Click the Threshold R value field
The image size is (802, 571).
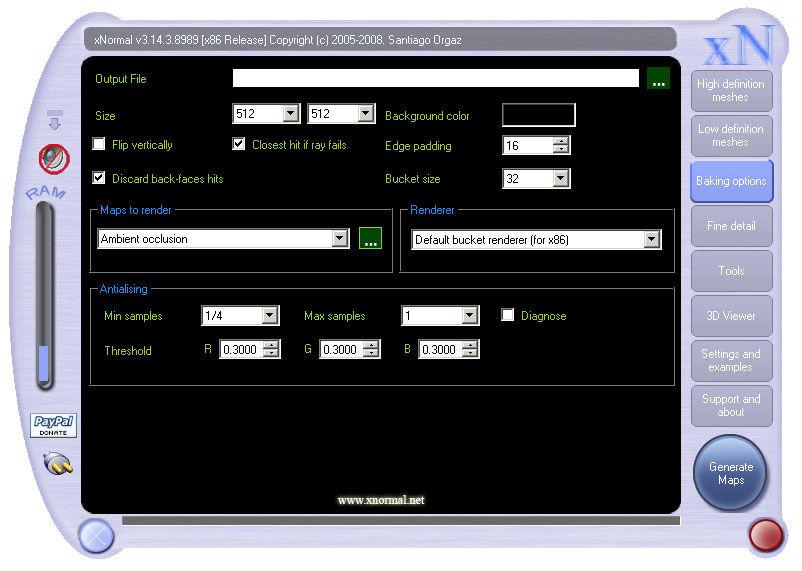[x=241, y=349]
